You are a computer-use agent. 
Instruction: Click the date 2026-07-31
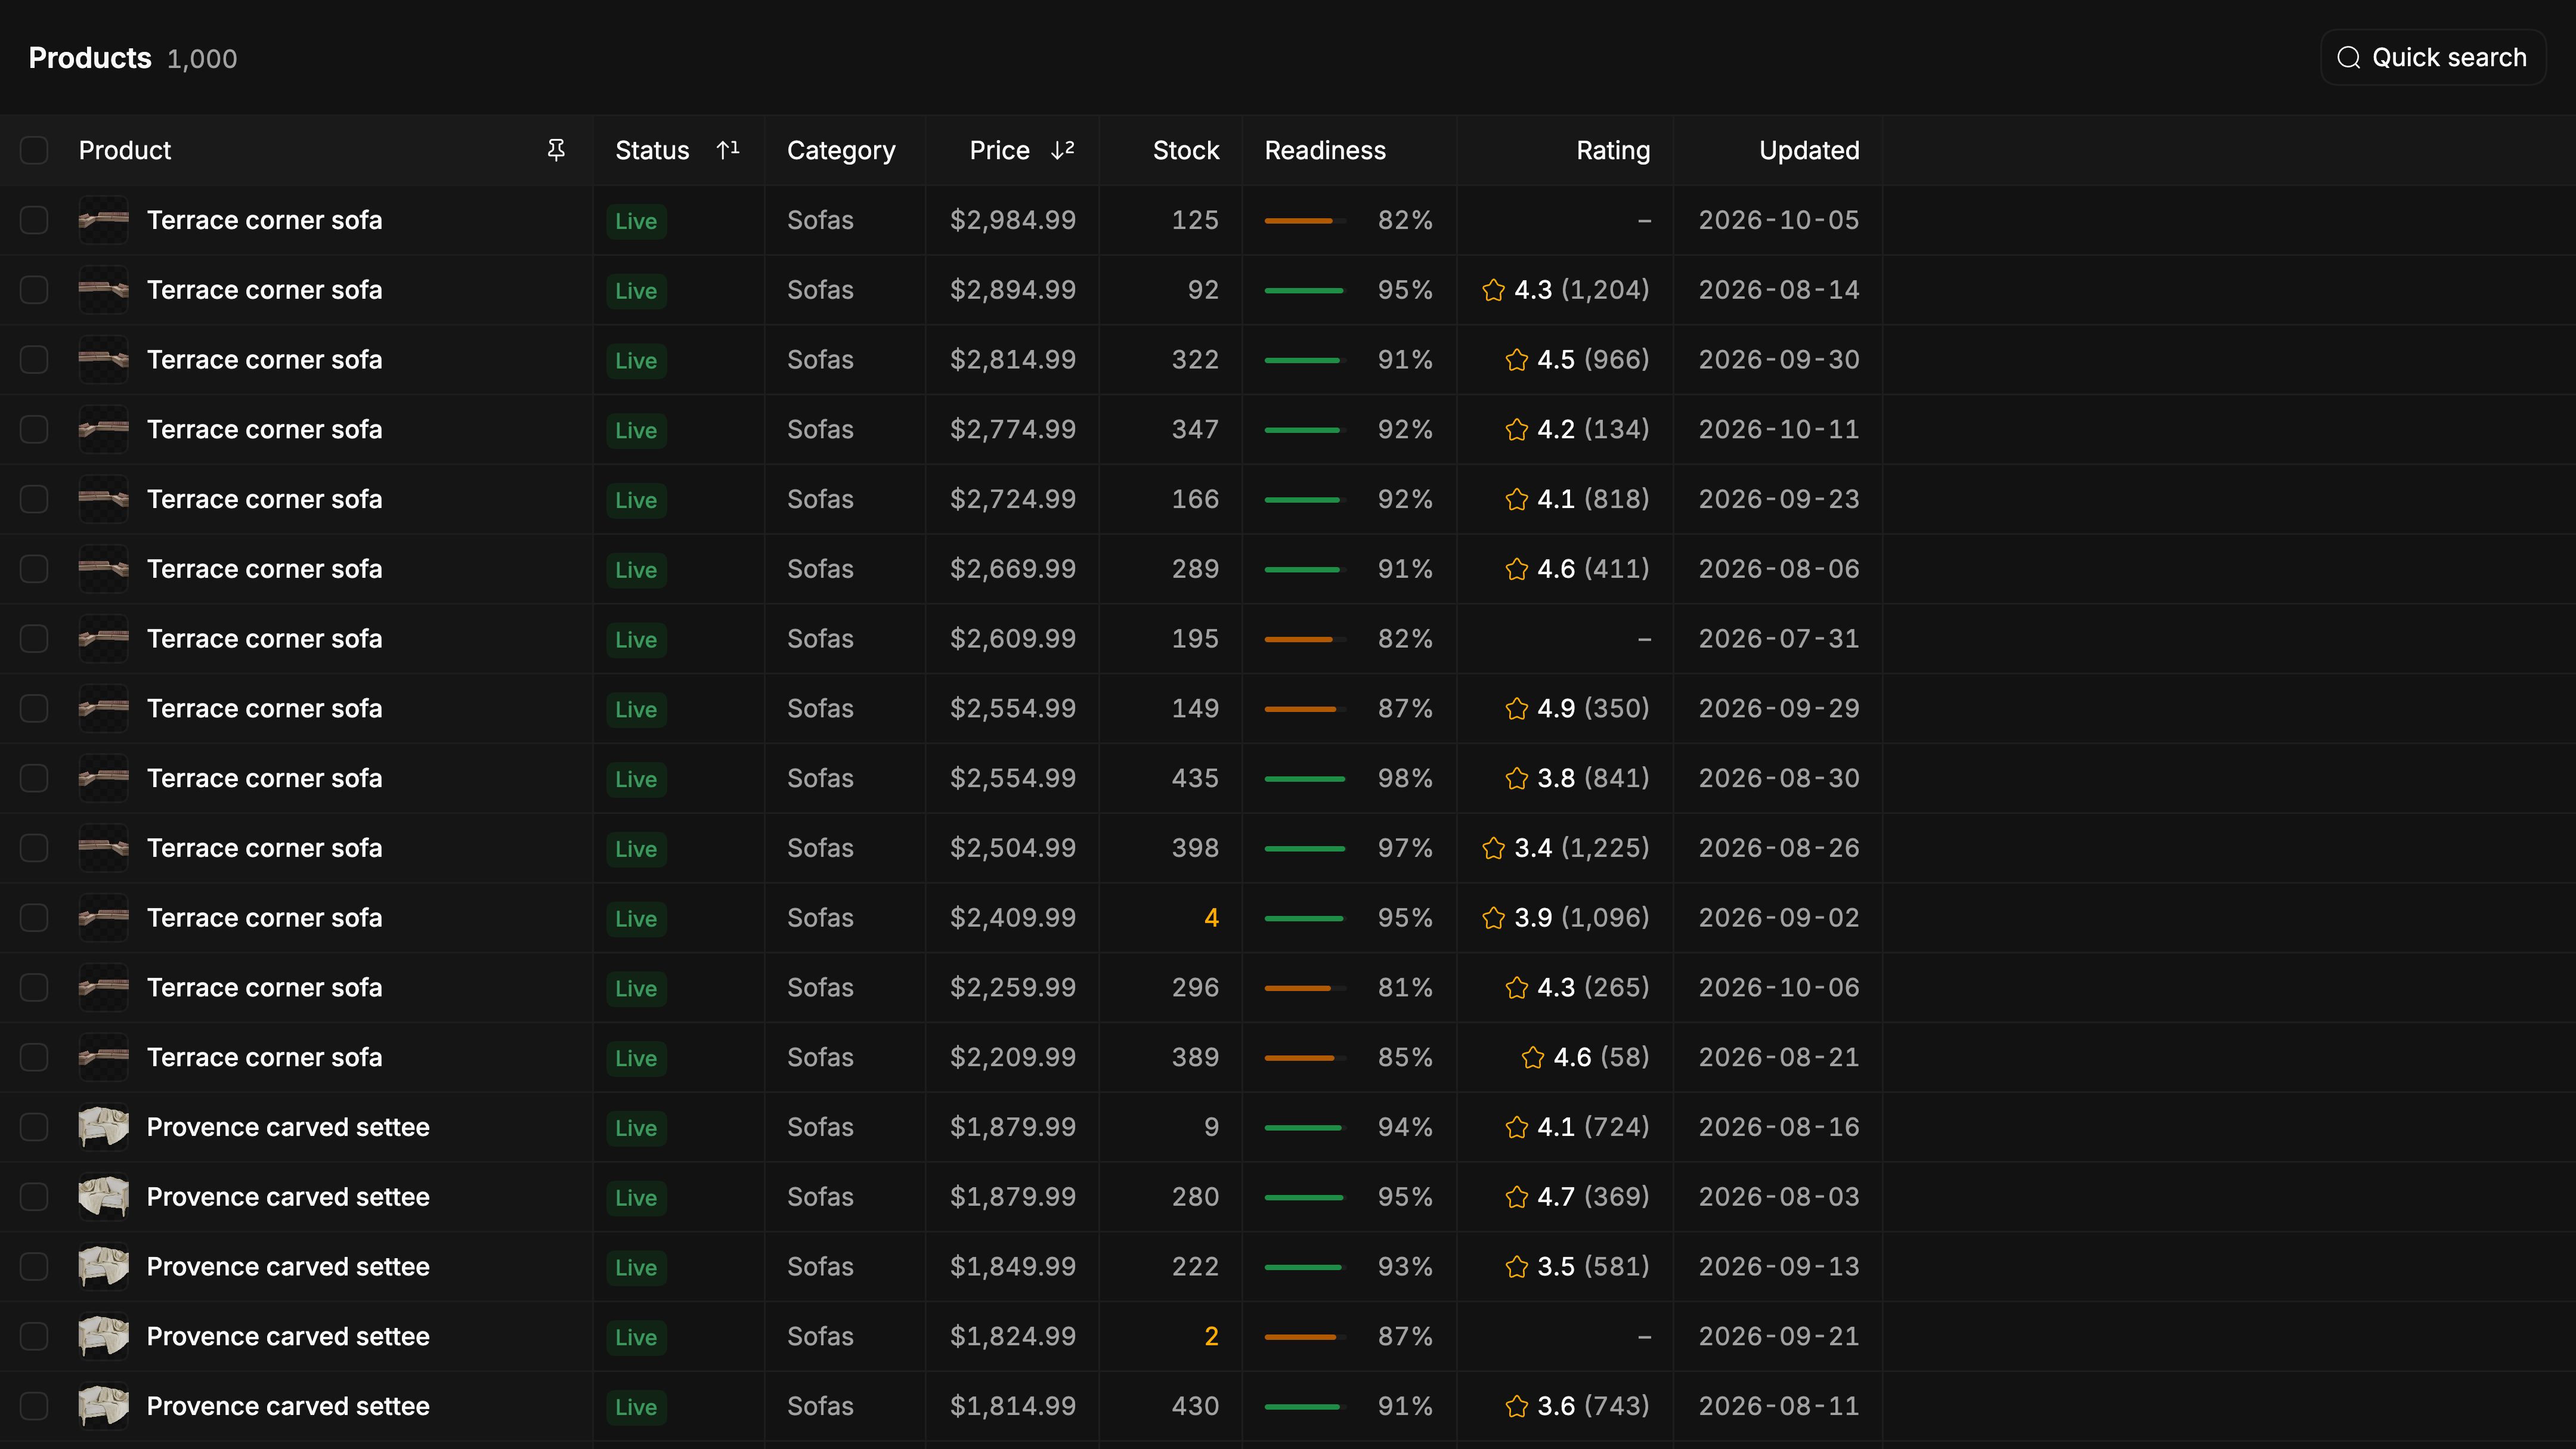pos(1778,639)
